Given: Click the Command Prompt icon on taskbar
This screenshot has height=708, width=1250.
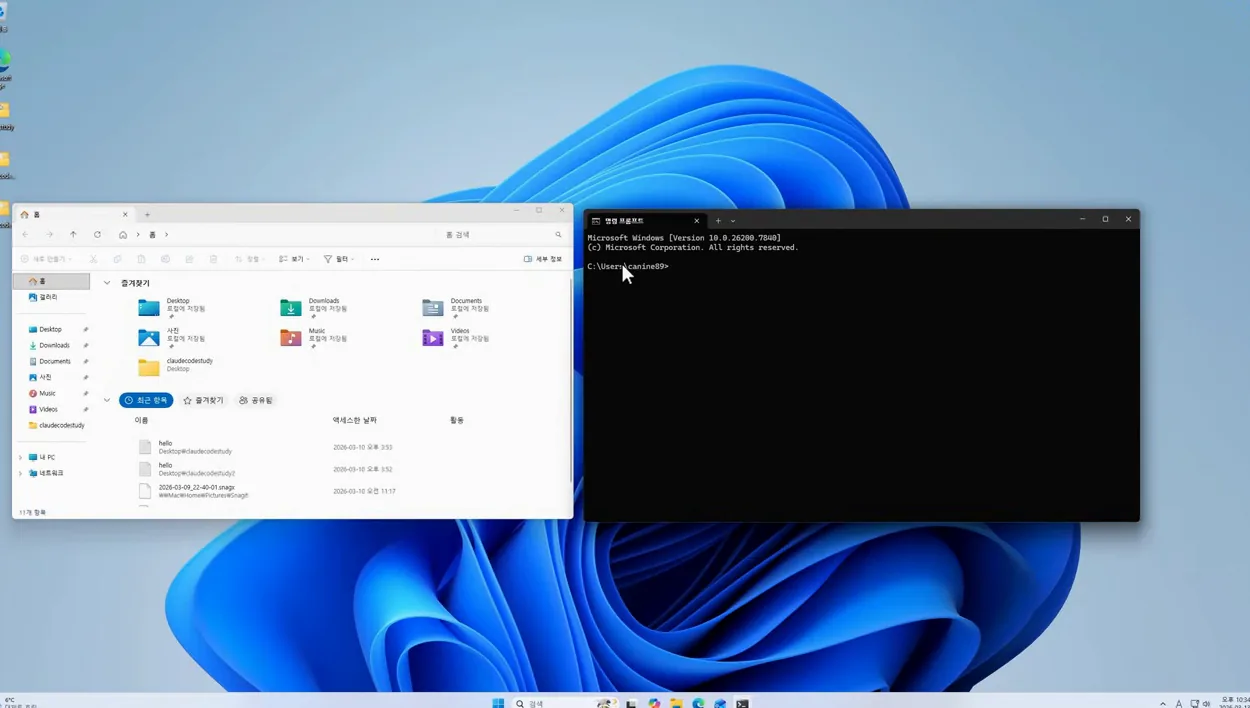Looking at the screenshot, I should 742,703.
